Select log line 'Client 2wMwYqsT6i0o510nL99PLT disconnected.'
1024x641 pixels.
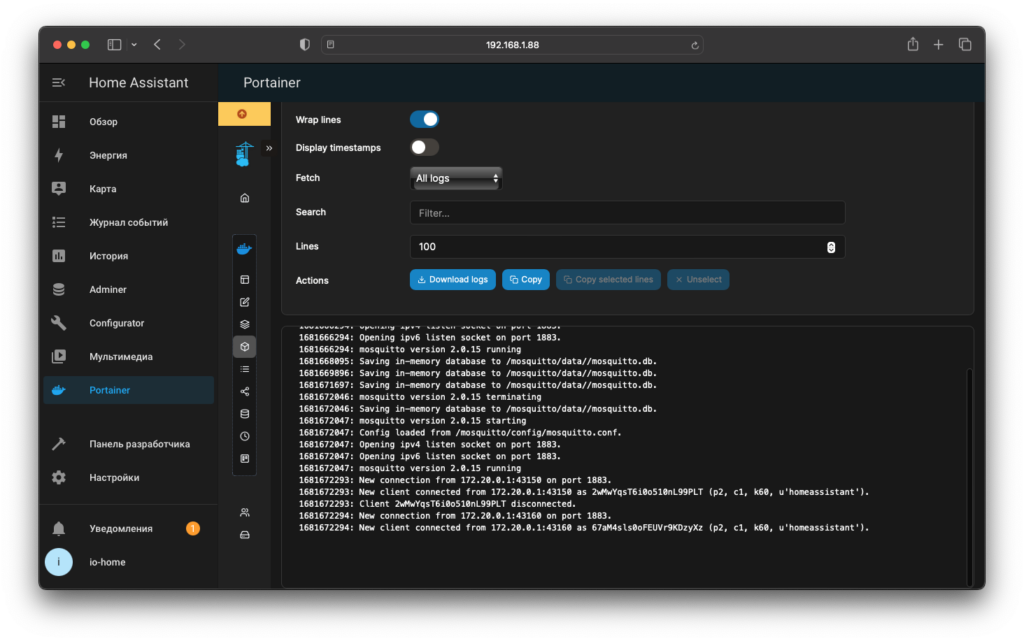click(x=438, y=504)
